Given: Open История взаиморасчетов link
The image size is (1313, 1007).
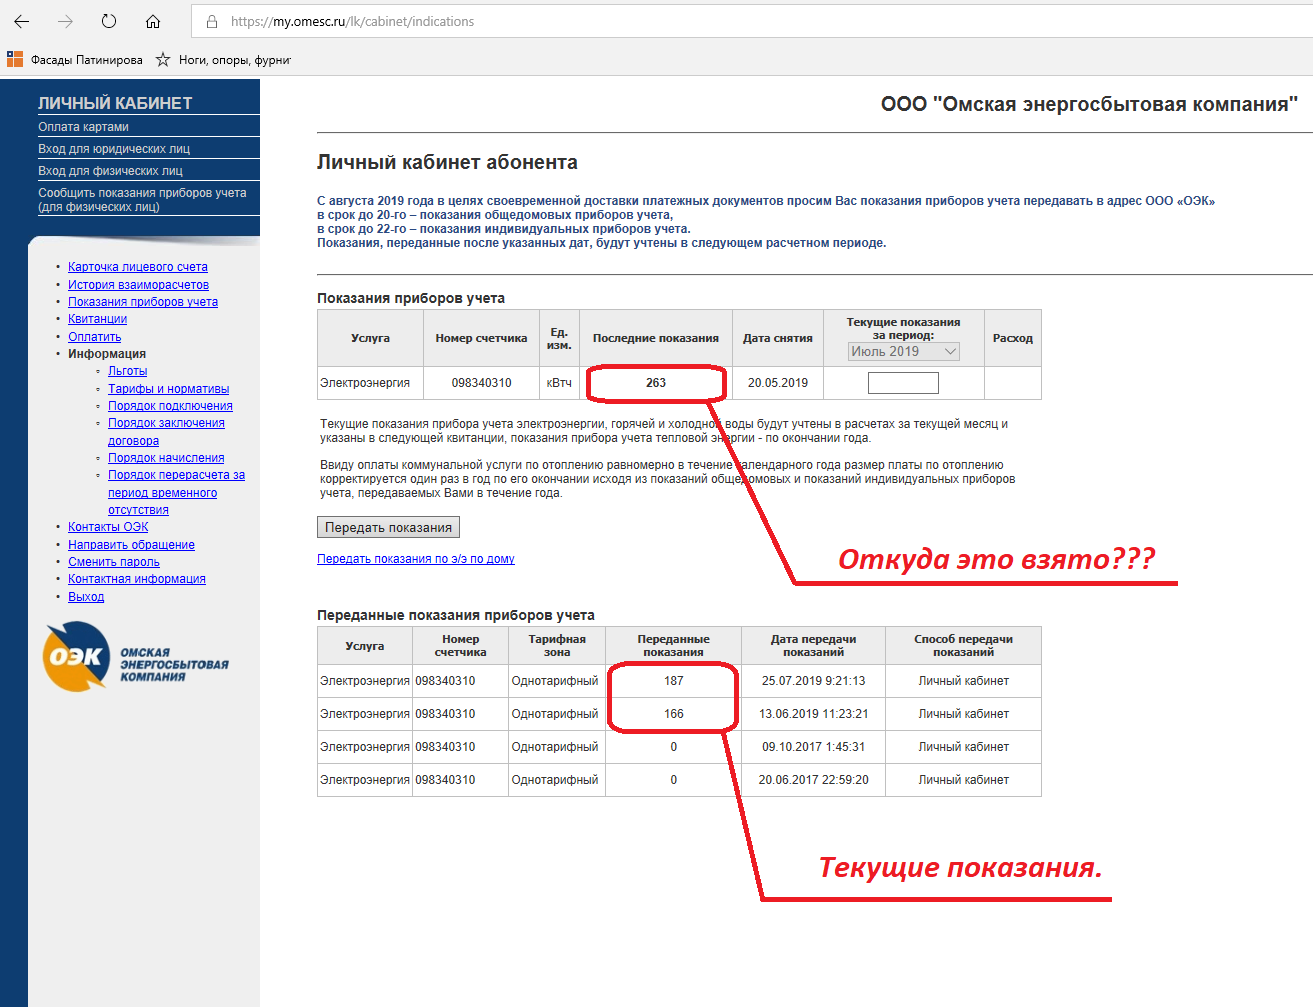Looking at the screenshot, I should click(138, 285).
